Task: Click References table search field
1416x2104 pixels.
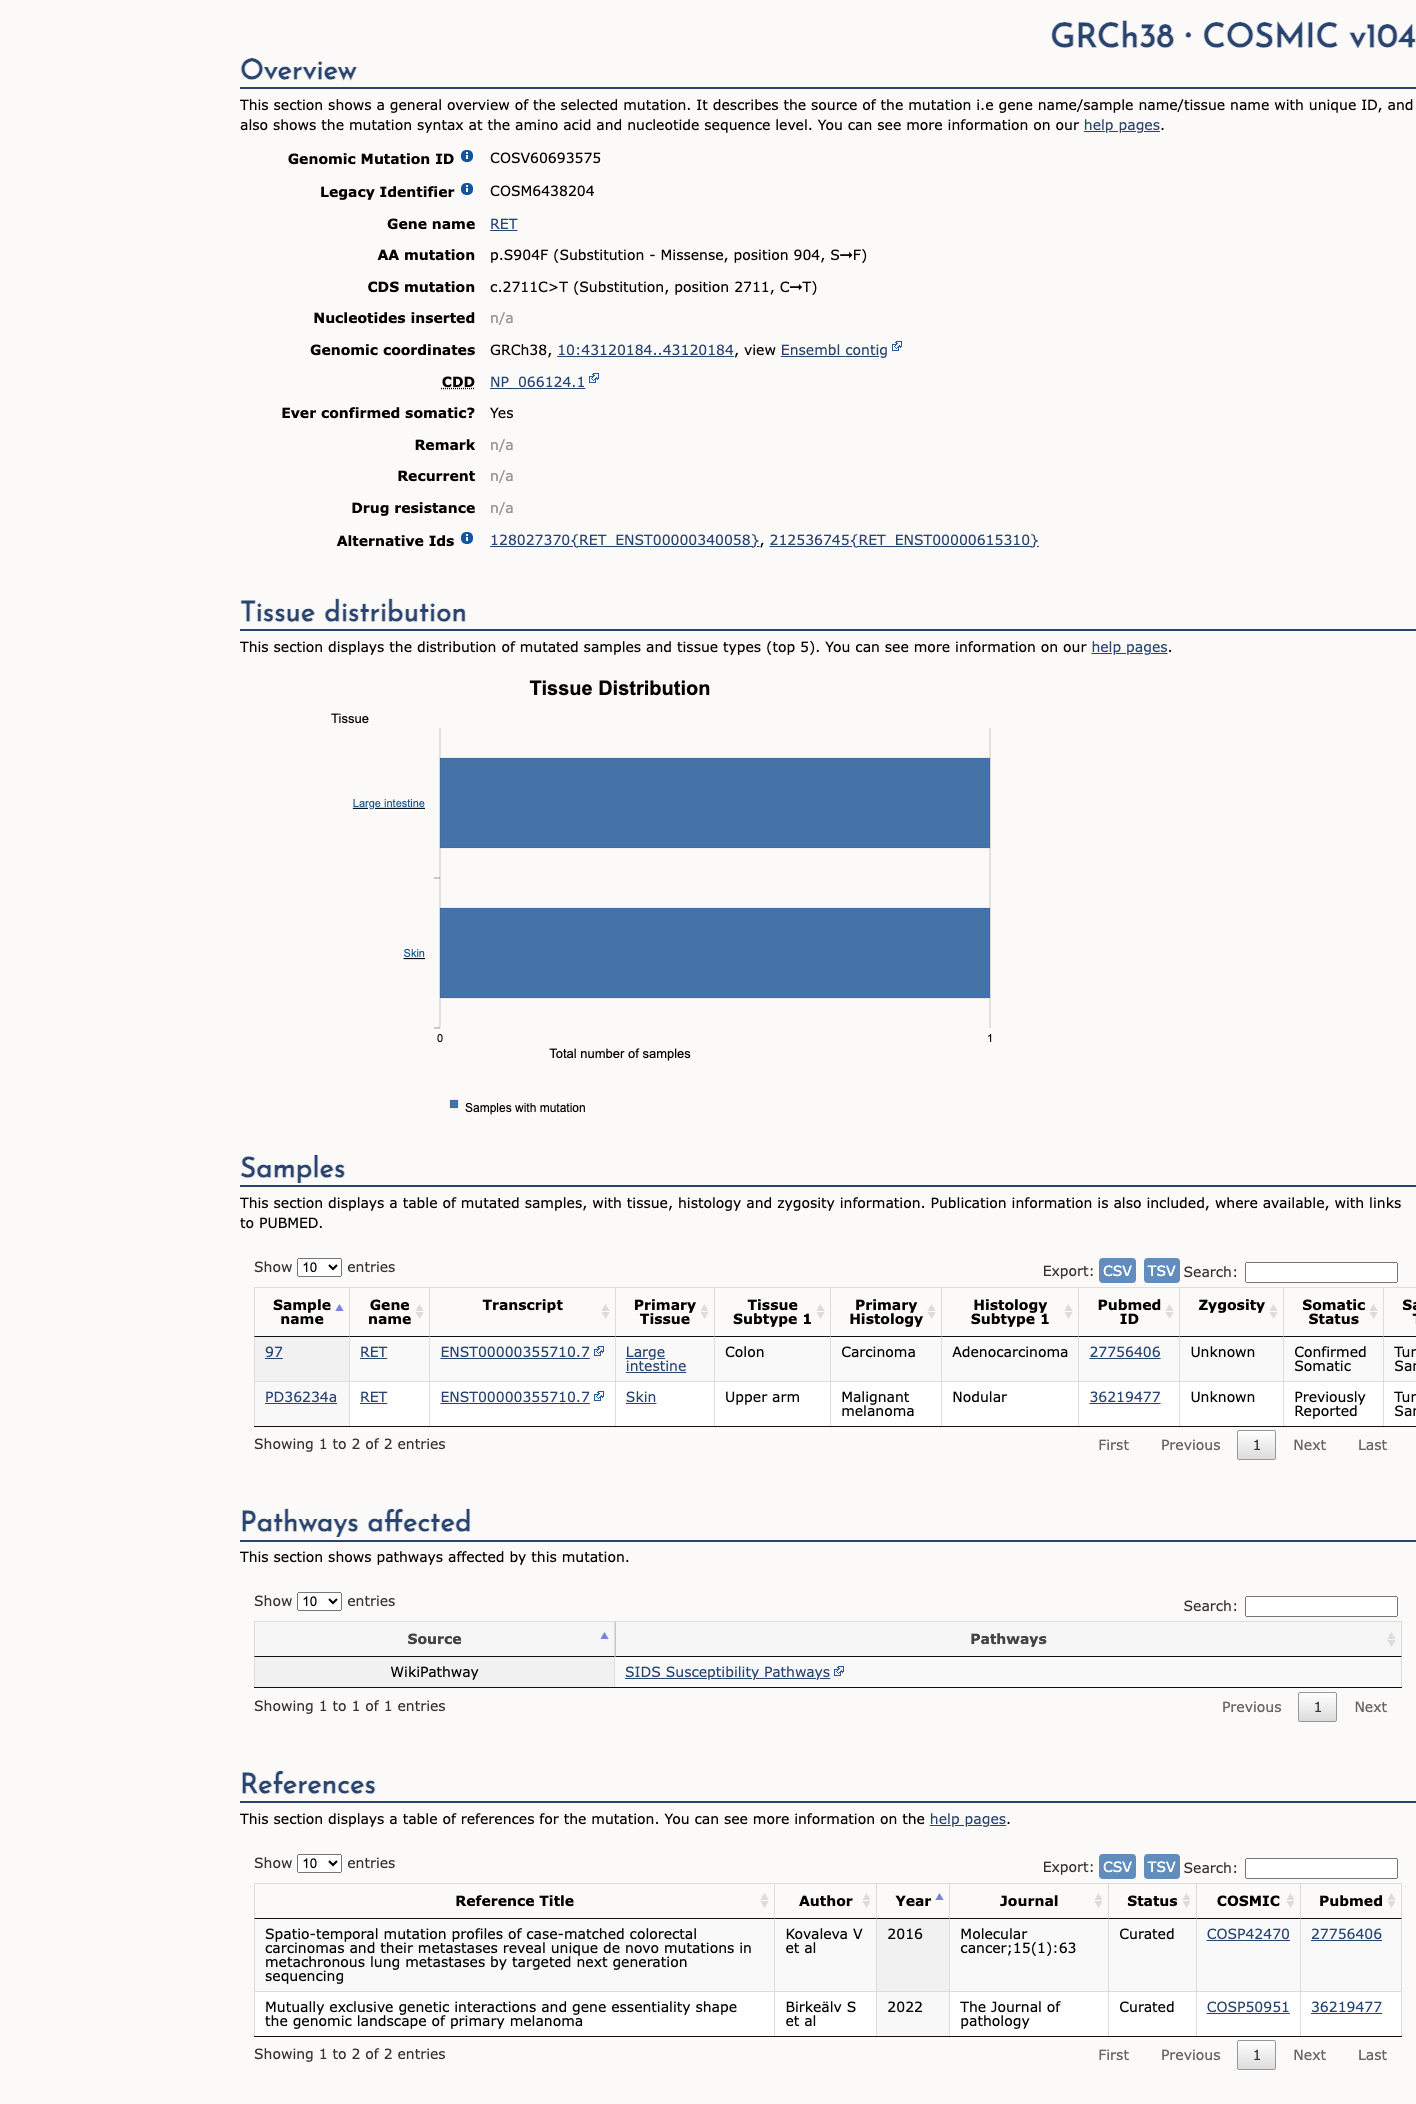Action: [x=1321, y=1868]
